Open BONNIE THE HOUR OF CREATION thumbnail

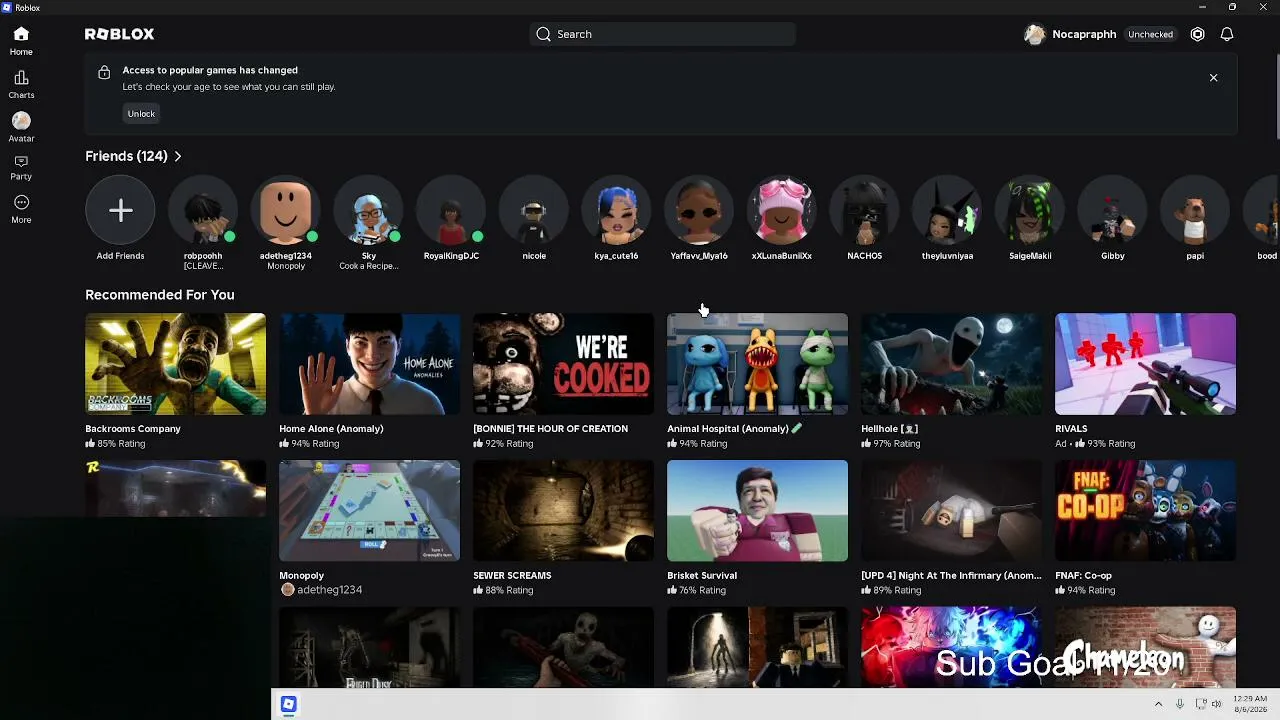point(564,364)
